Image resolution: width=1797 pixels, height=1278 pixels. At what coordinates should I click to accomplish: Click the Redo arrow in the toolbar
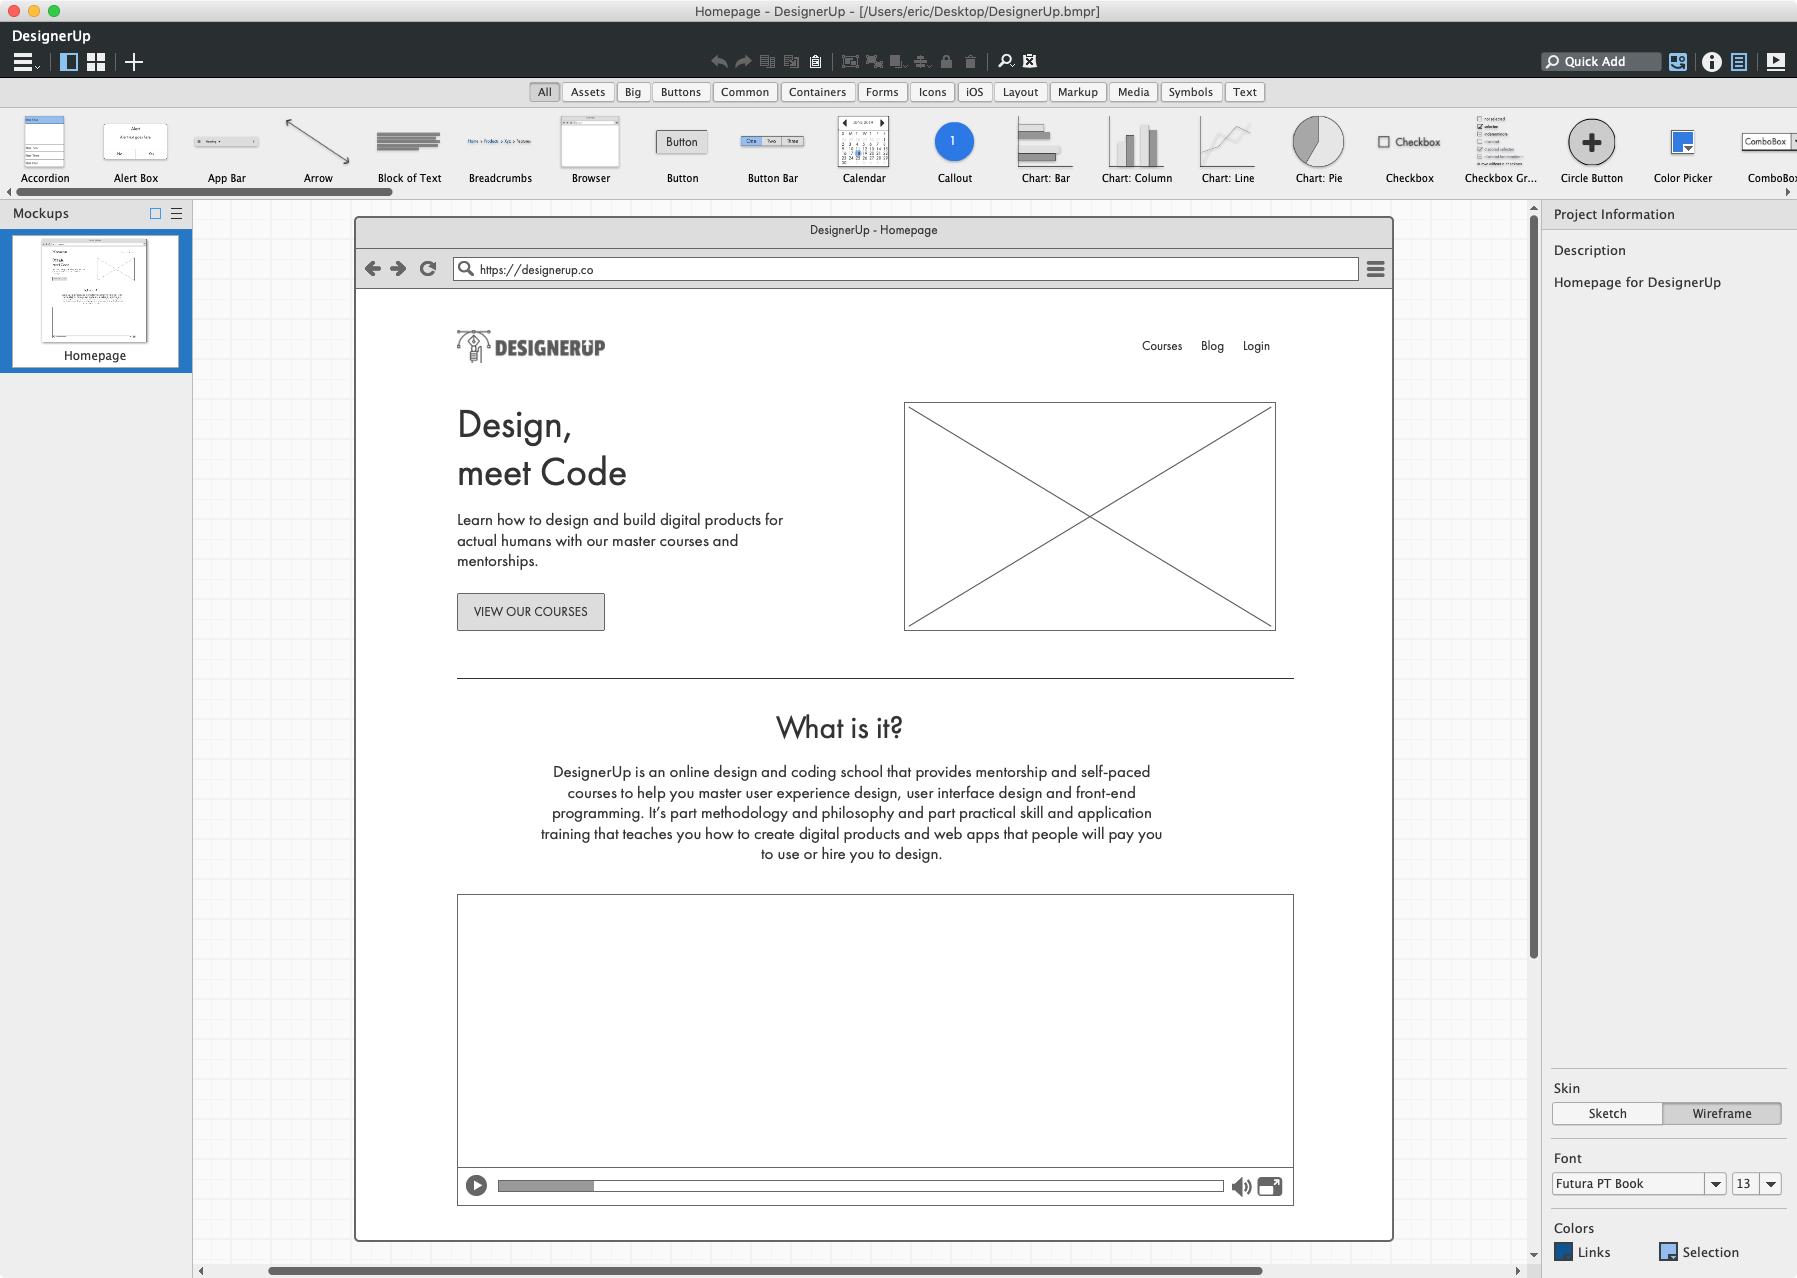[743, 62]
